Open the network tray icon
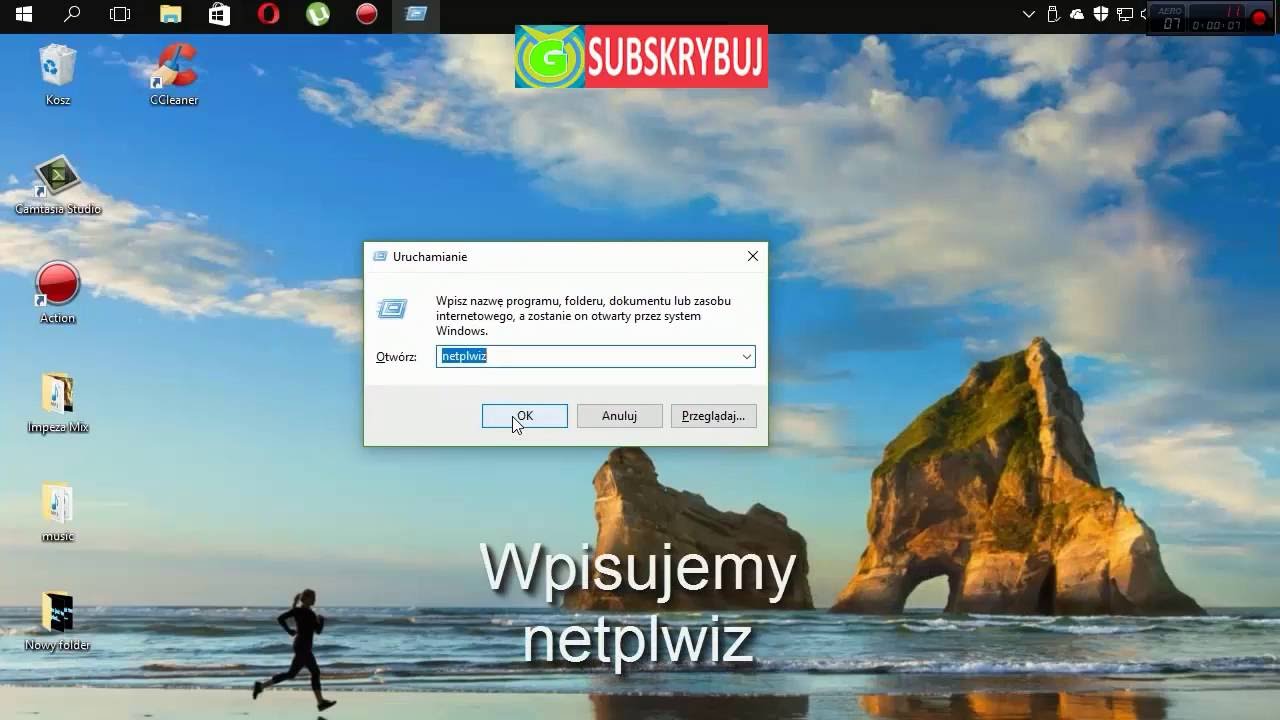The width and height of the screenshot is (1280, 720). click(1125, 14)
